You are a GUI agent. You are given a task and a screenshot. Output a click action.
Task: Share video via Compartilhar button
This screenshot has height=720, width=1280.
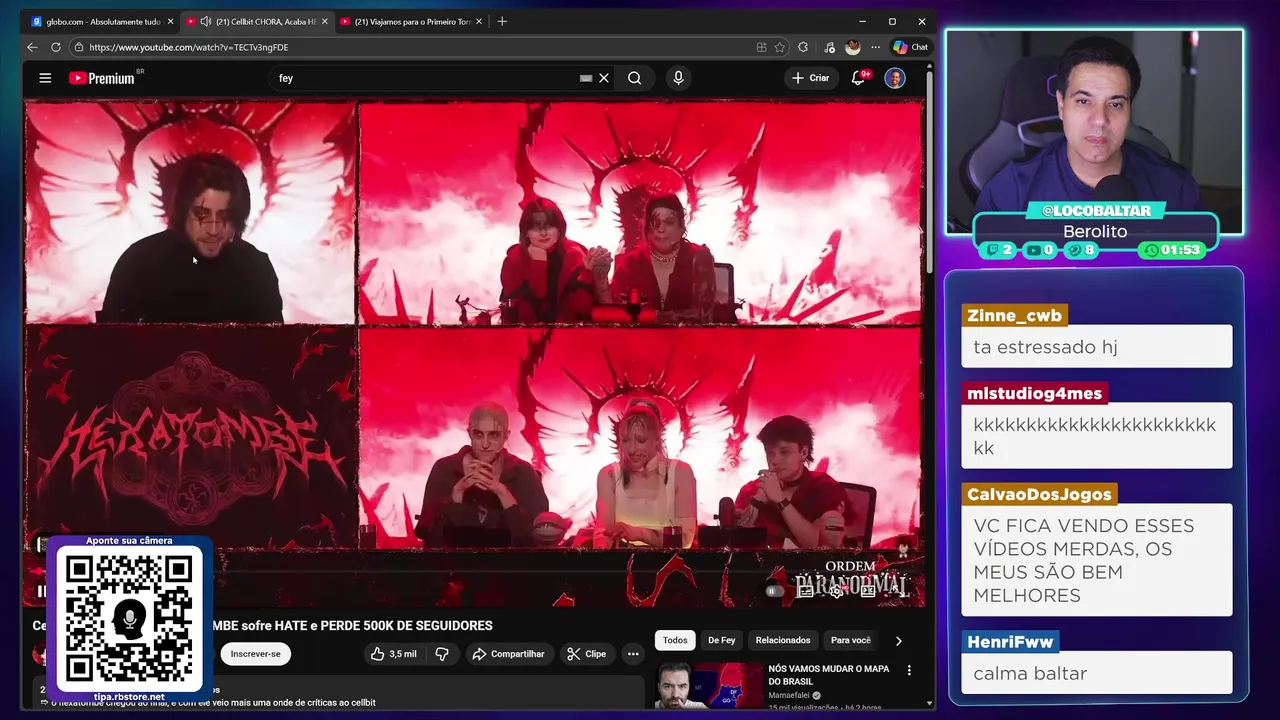508,654
